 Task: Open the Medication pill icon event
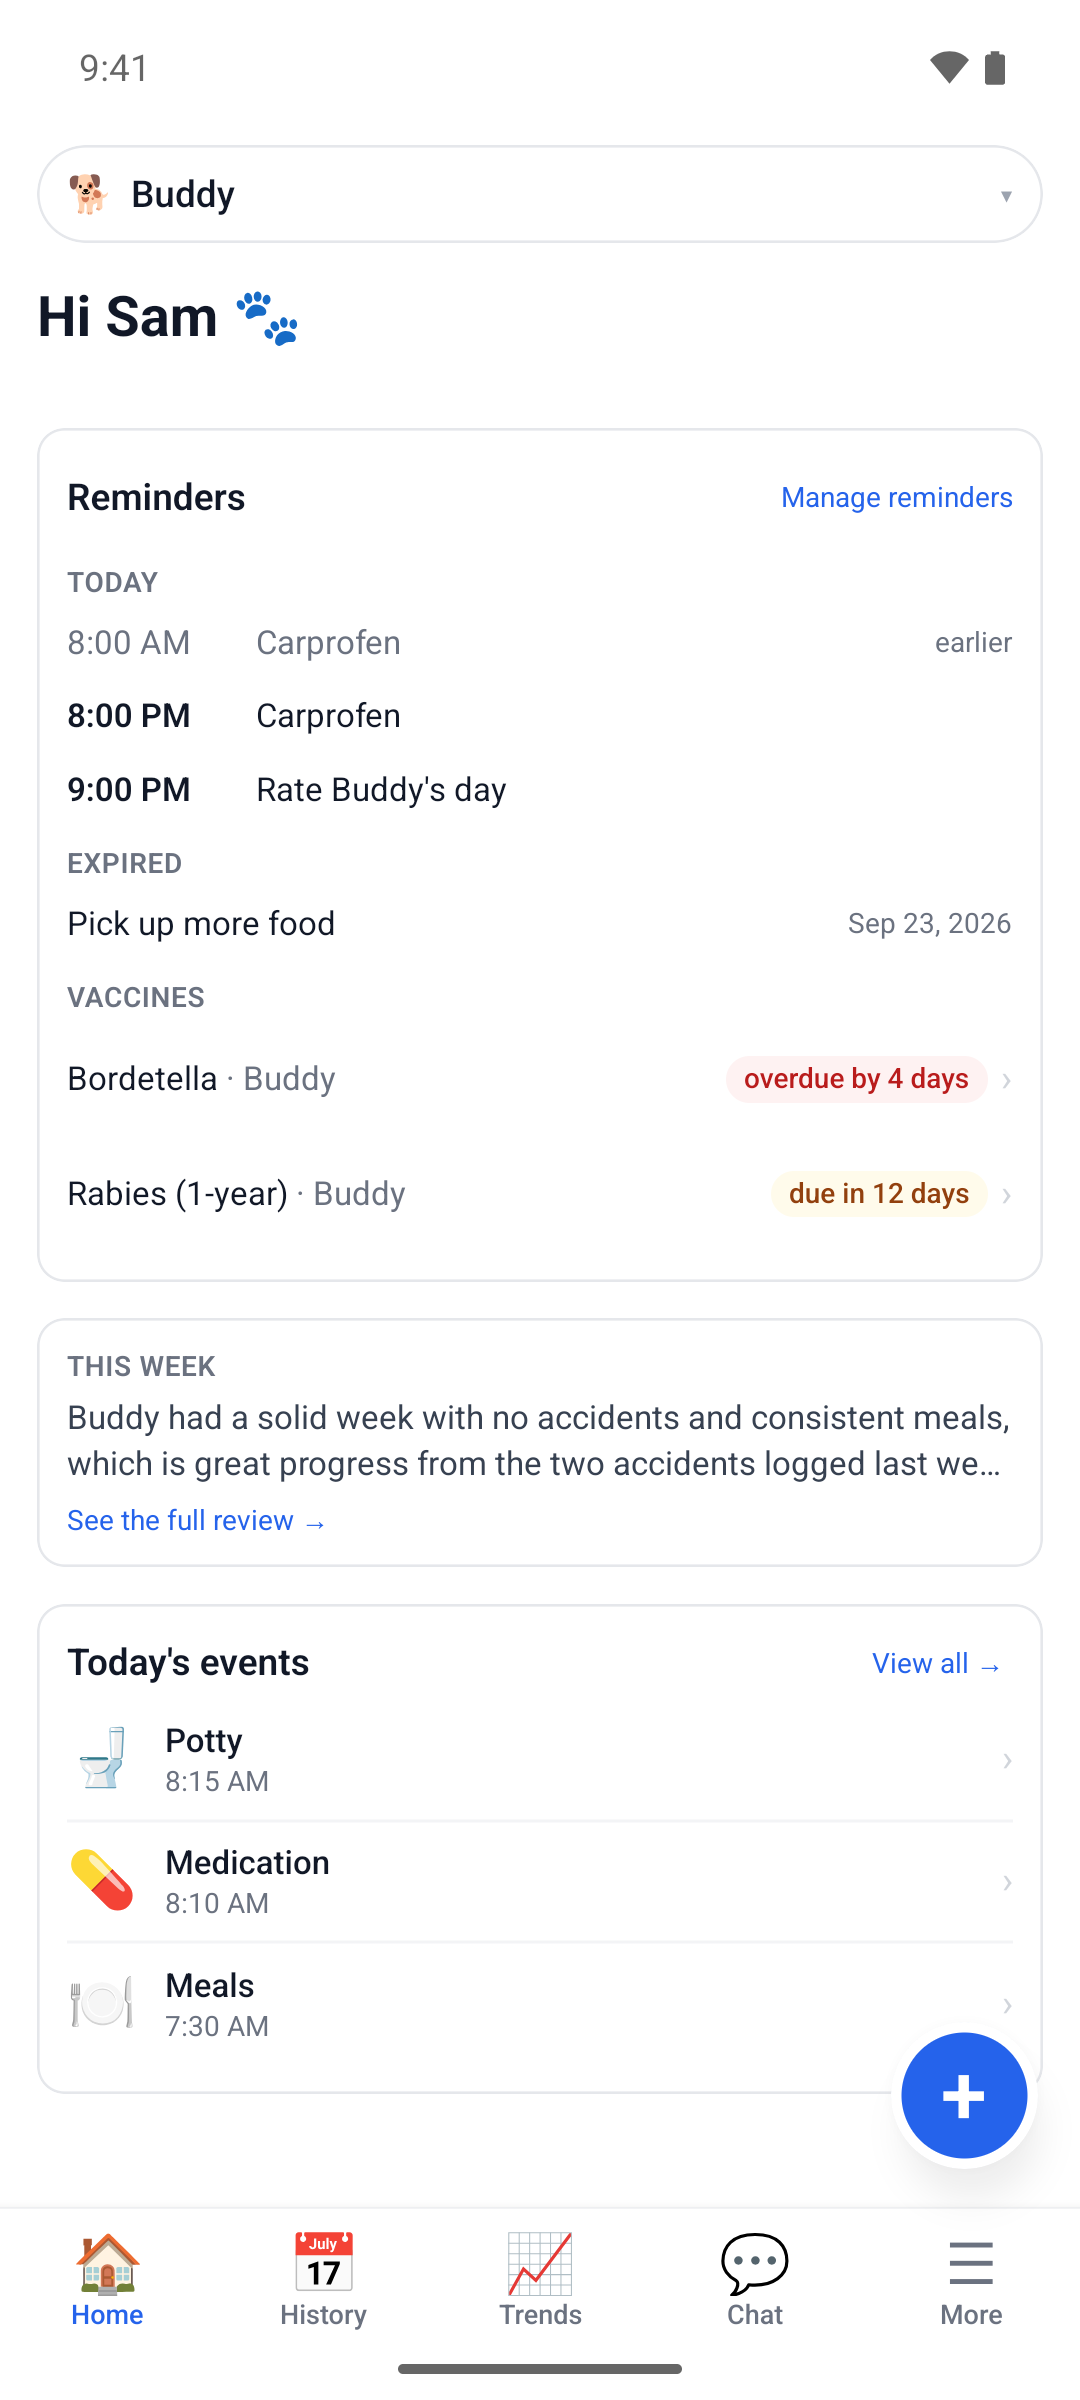pyautogui.click(x=540, y=1882)
